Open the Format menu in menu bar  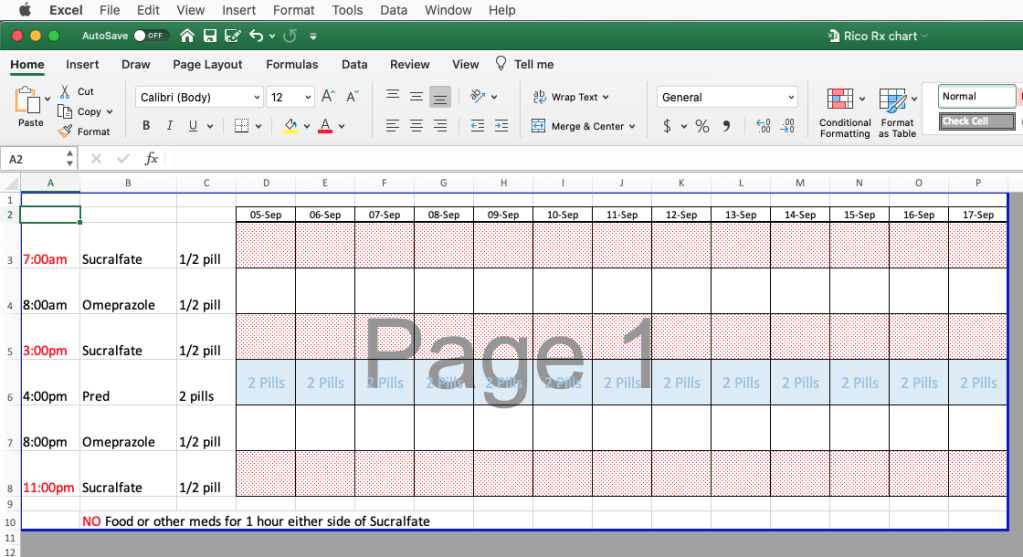293,10
